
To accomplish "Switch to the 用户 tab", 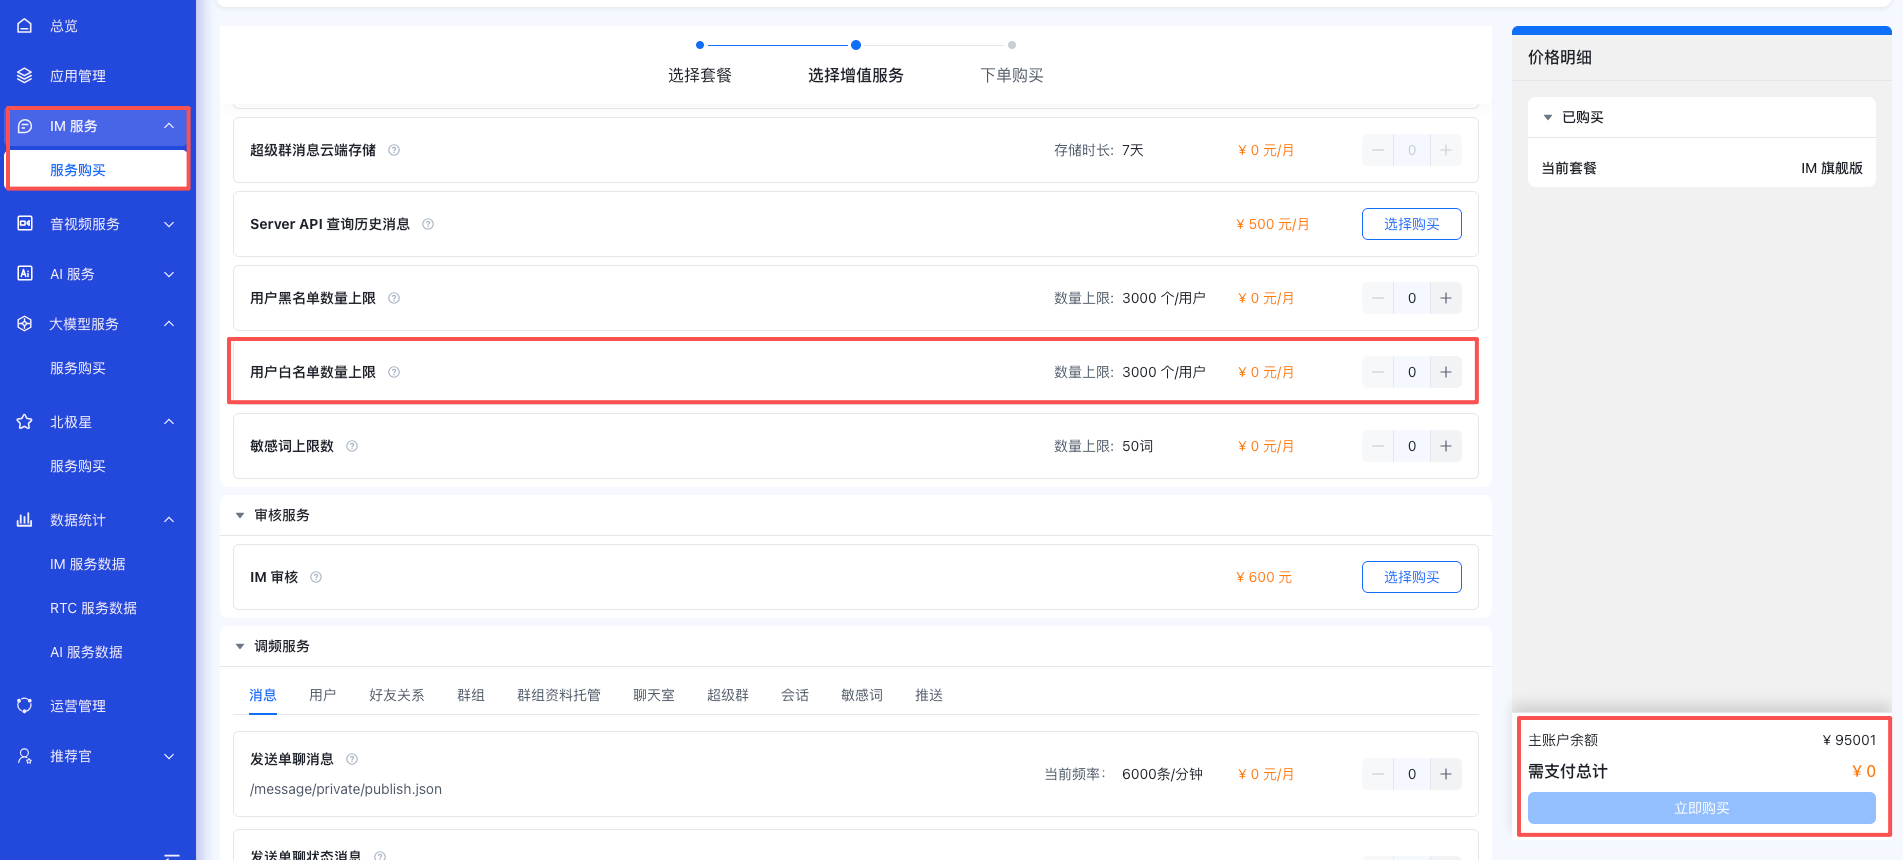I will click(323, 695).
